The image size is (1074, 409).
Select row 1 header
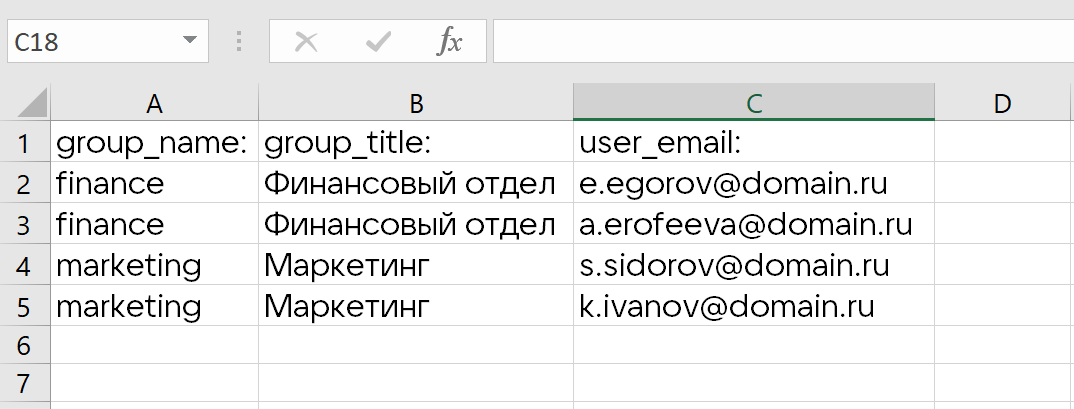24,144
